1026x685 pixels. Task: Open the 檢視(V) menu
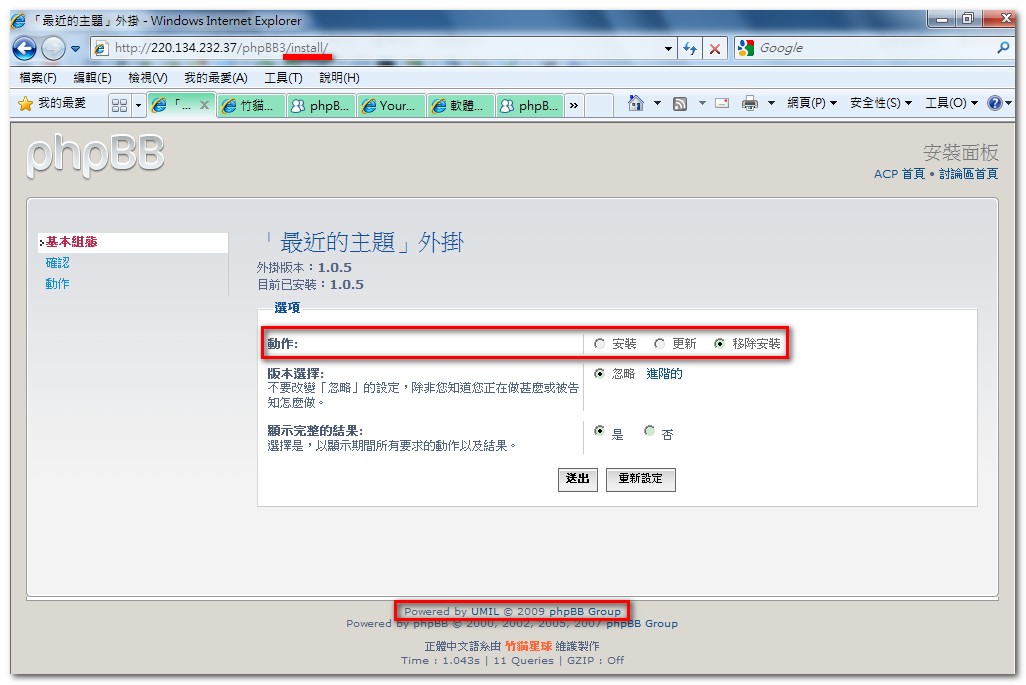click(147, 78)
